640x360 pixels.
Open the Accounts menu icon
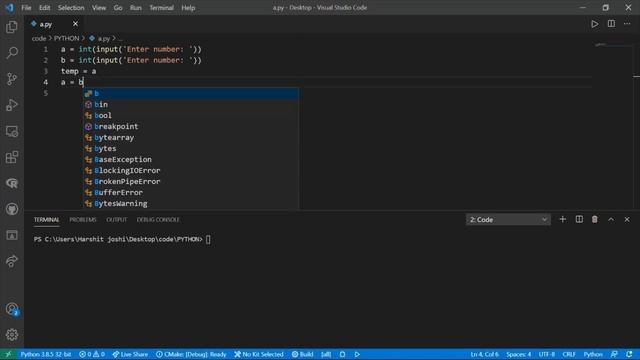[12, 309]
